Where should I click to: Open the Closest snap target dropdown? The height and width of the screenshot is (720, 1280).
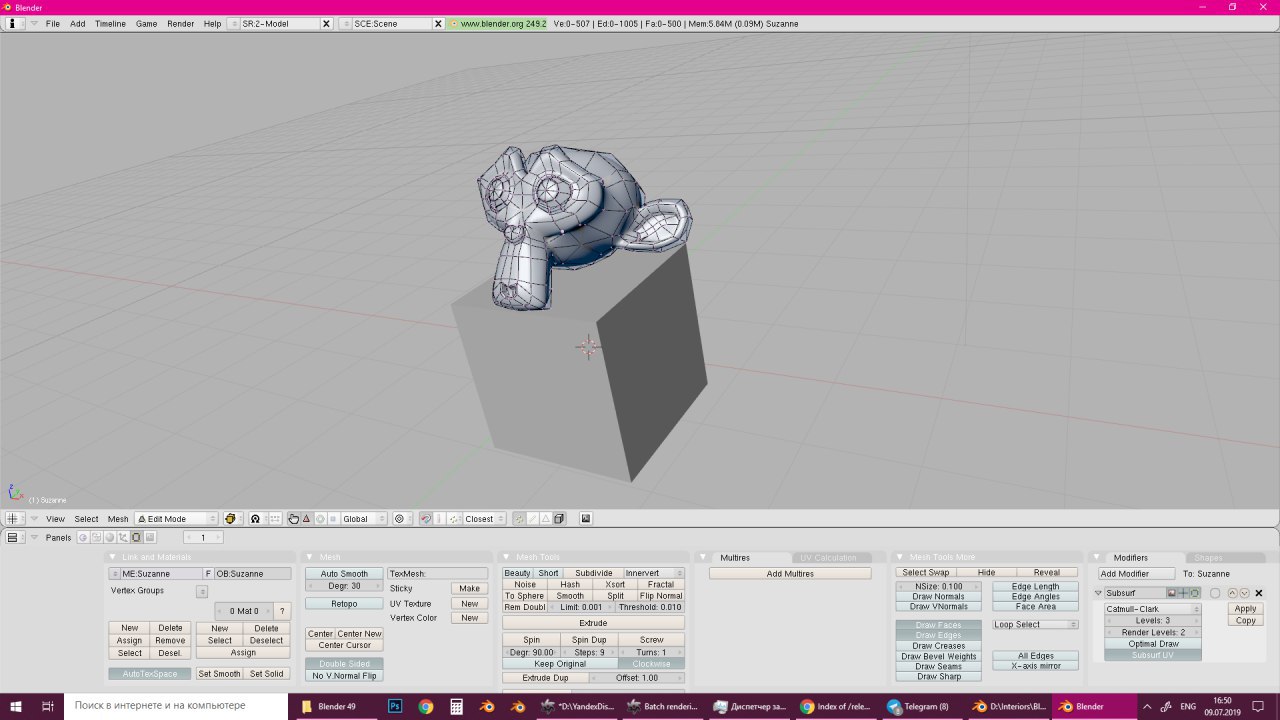[x=485, y=519]
